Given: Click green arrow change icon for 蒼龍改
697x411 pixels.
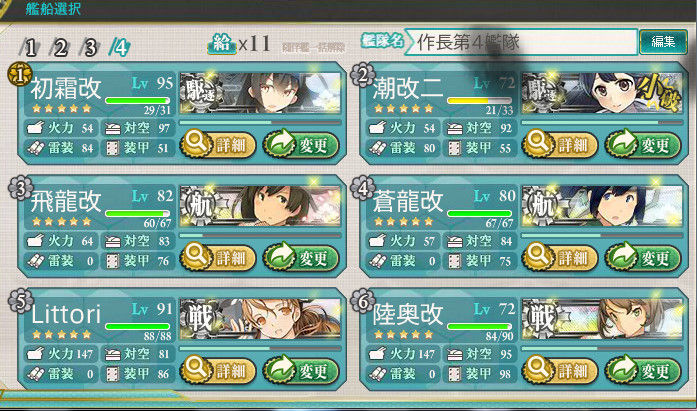Looking at the screenshot, I should [x=621, y=257].
